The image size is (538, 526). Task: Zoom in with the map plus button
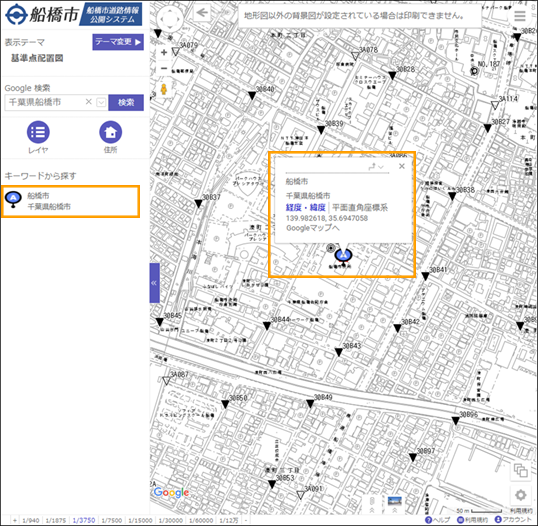164,52
